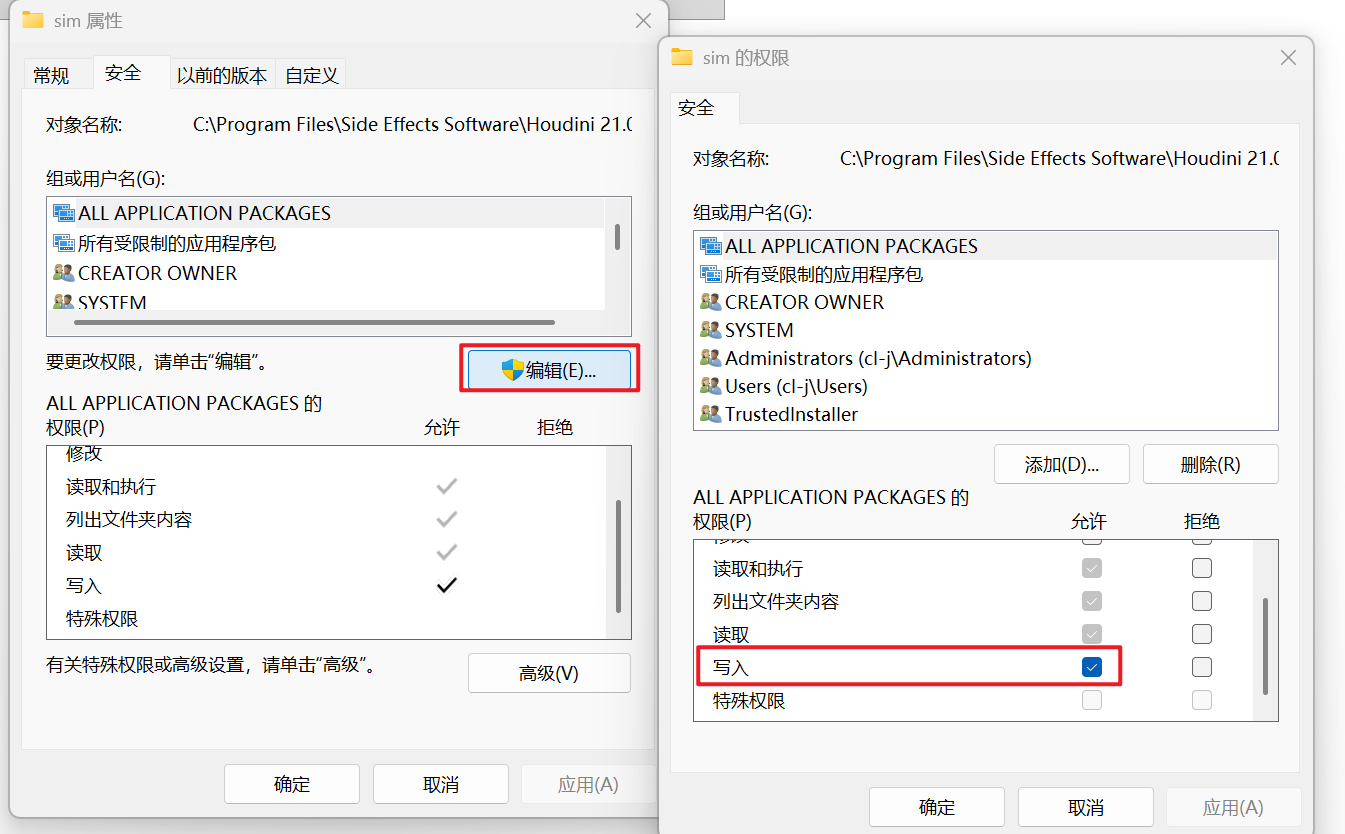Open the 以前的版本 tab

click(x=222, y=75)
